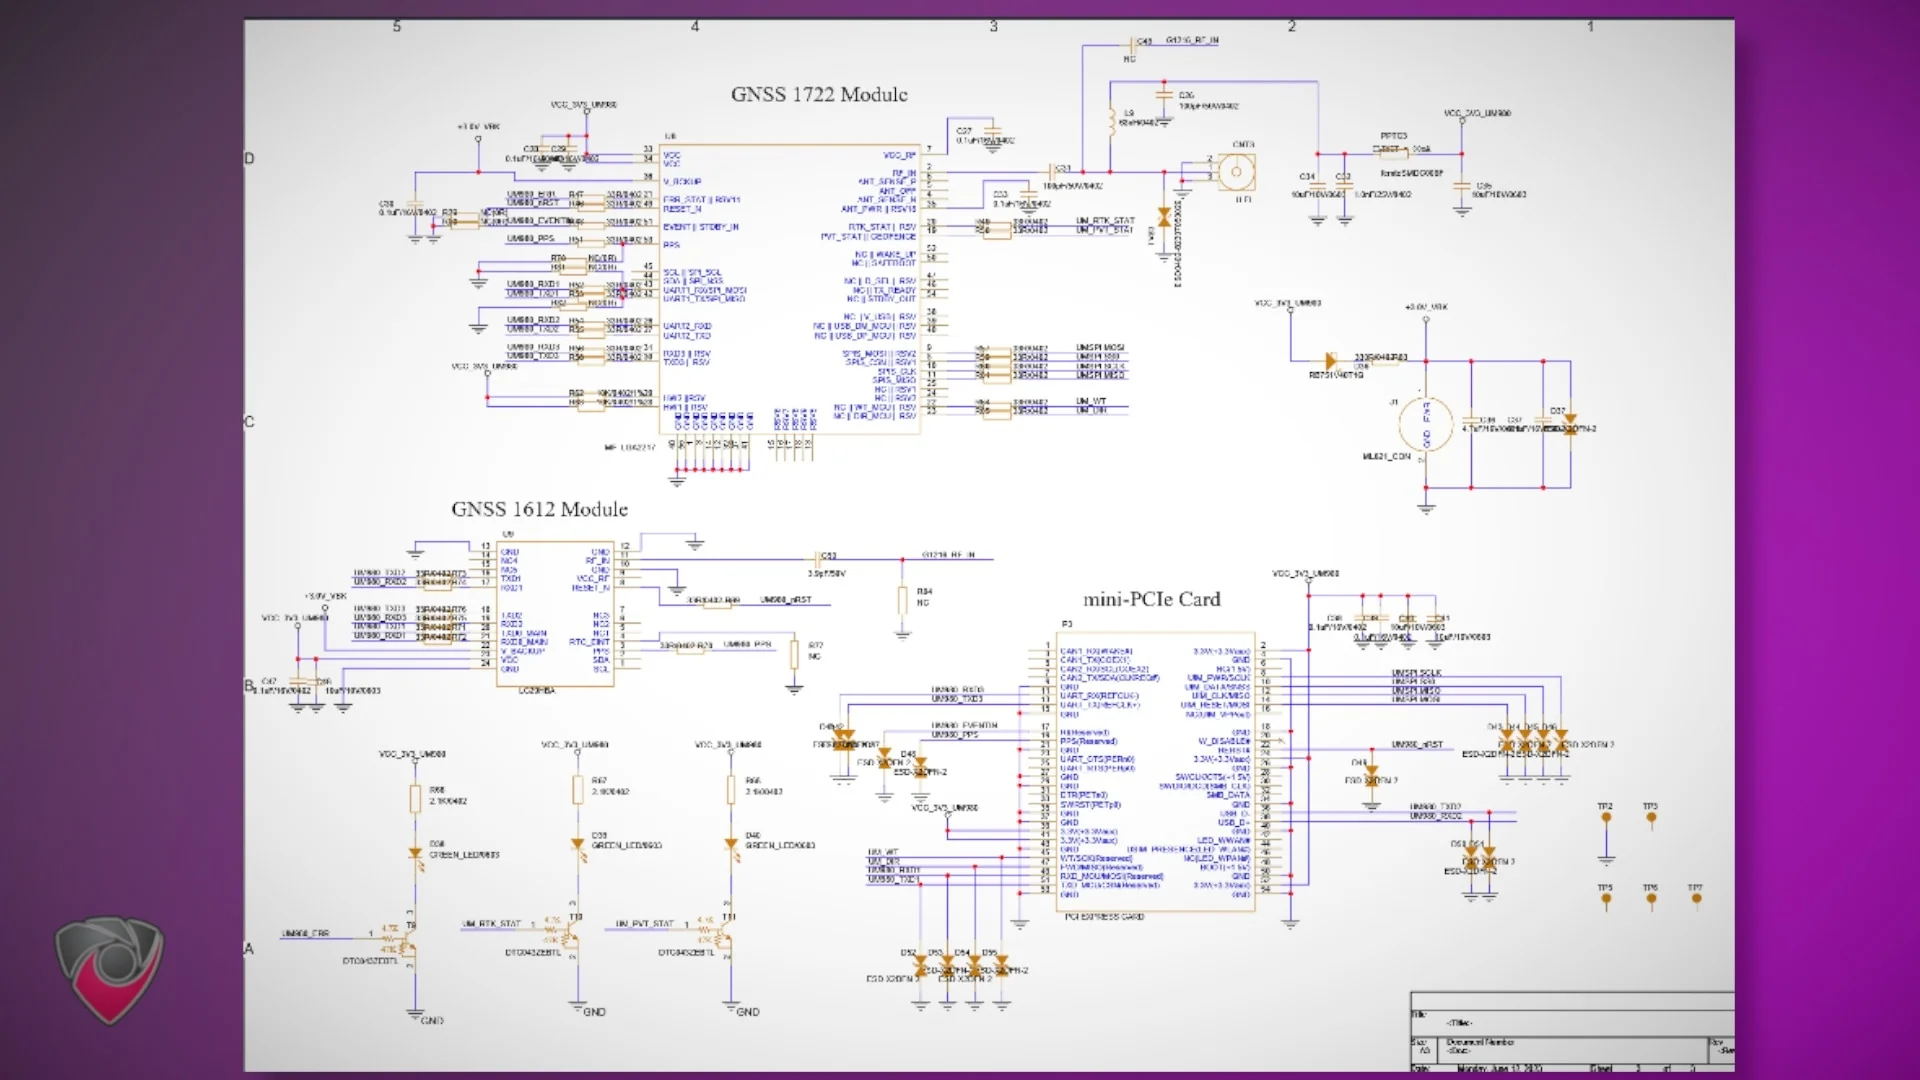
Task: Click the "GNSS 1612 Module" heading
Action: click(x=539, y=509)
